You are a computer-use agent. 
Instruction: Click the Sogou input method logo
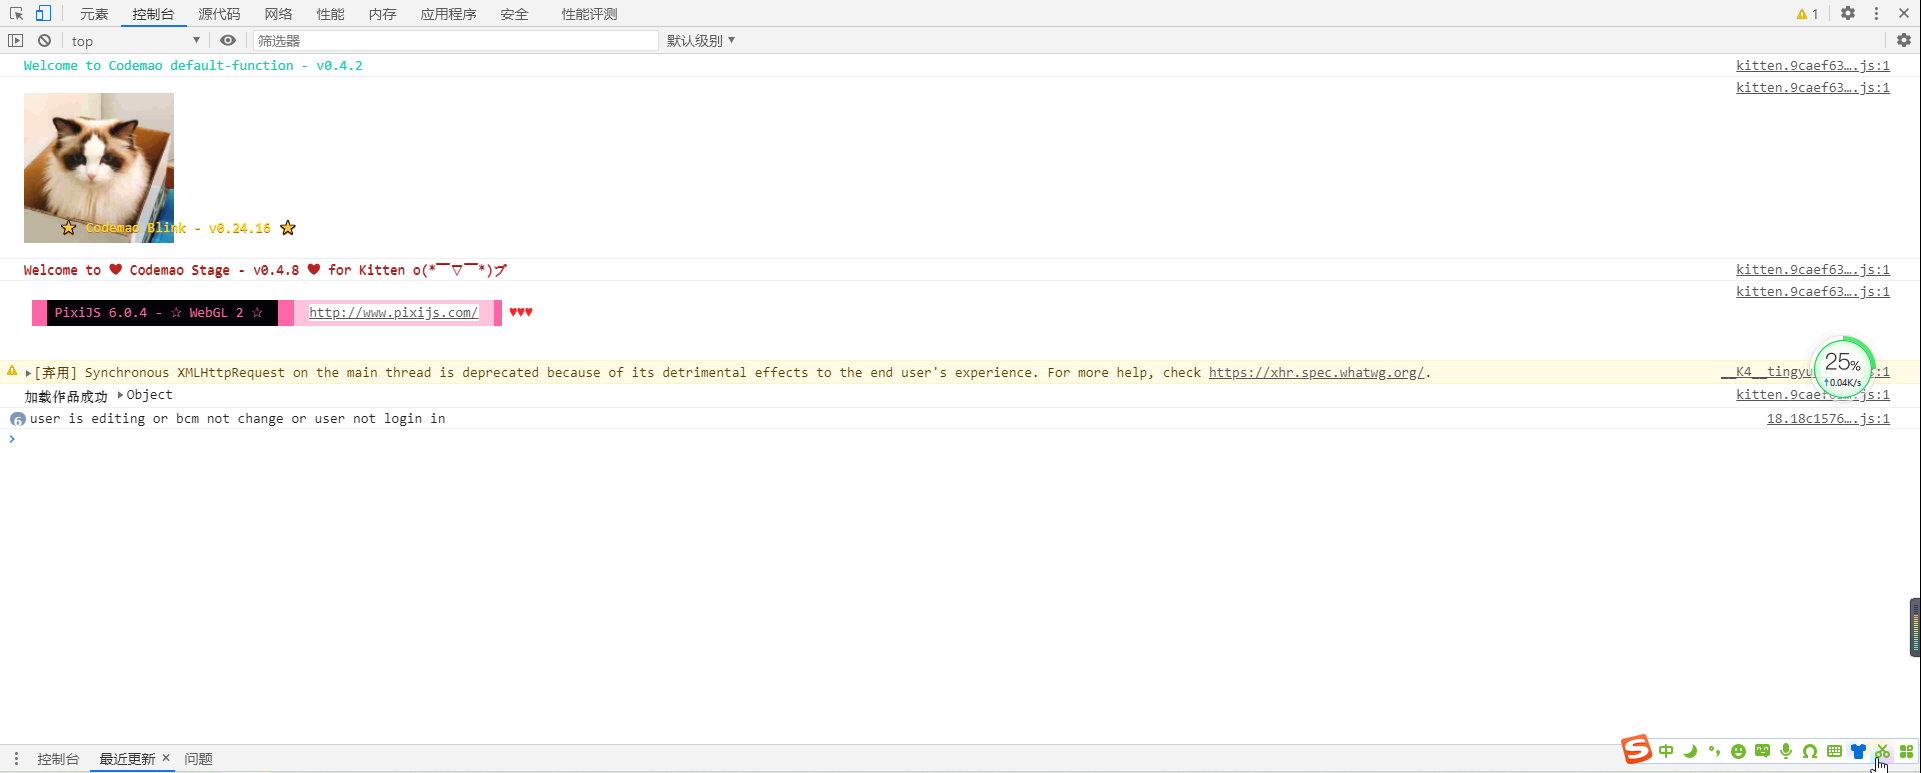(1636, 749)
